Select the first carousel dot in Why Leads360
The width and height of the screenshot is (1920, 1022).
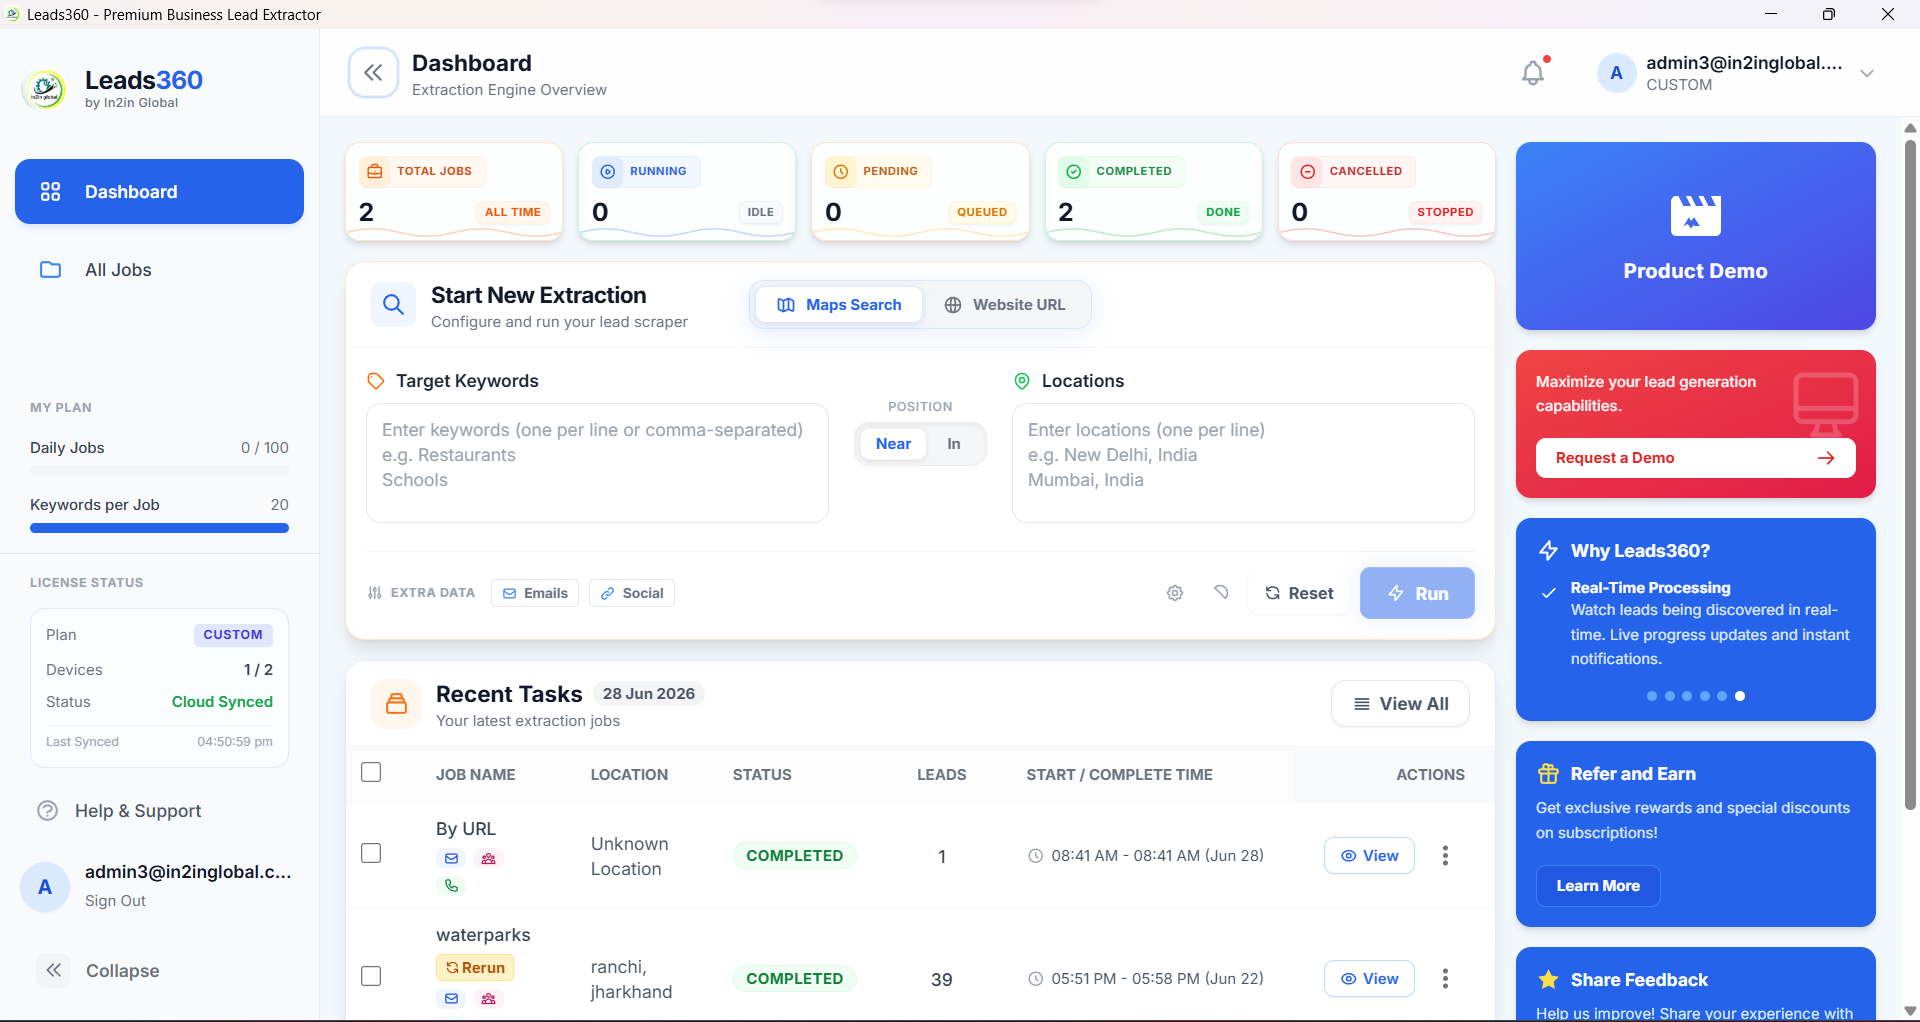tap(1652, 696)
